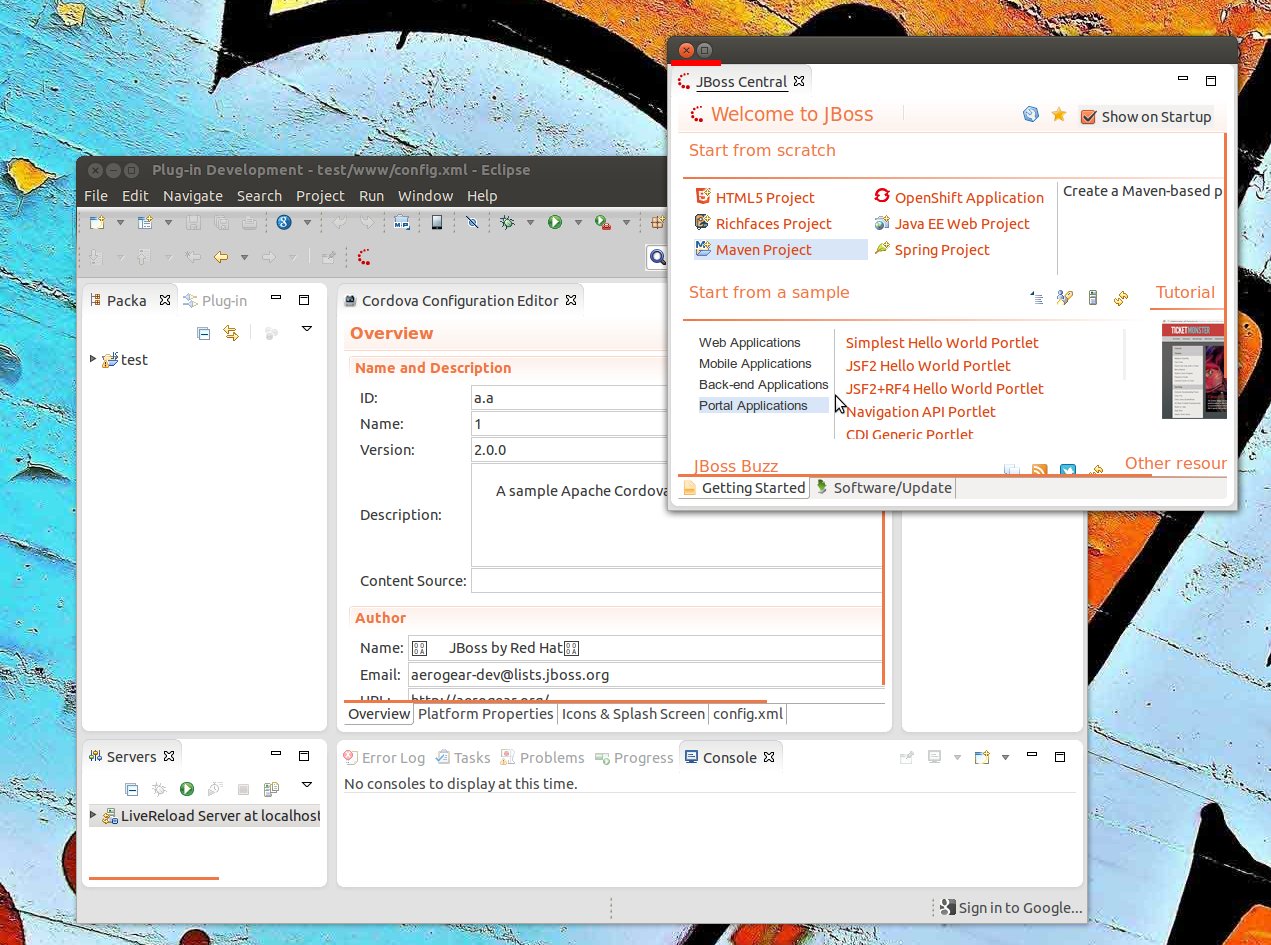Click the yellow Back arrow in toolbar
Screen dimensions: 1271x945
click(221, 257)
